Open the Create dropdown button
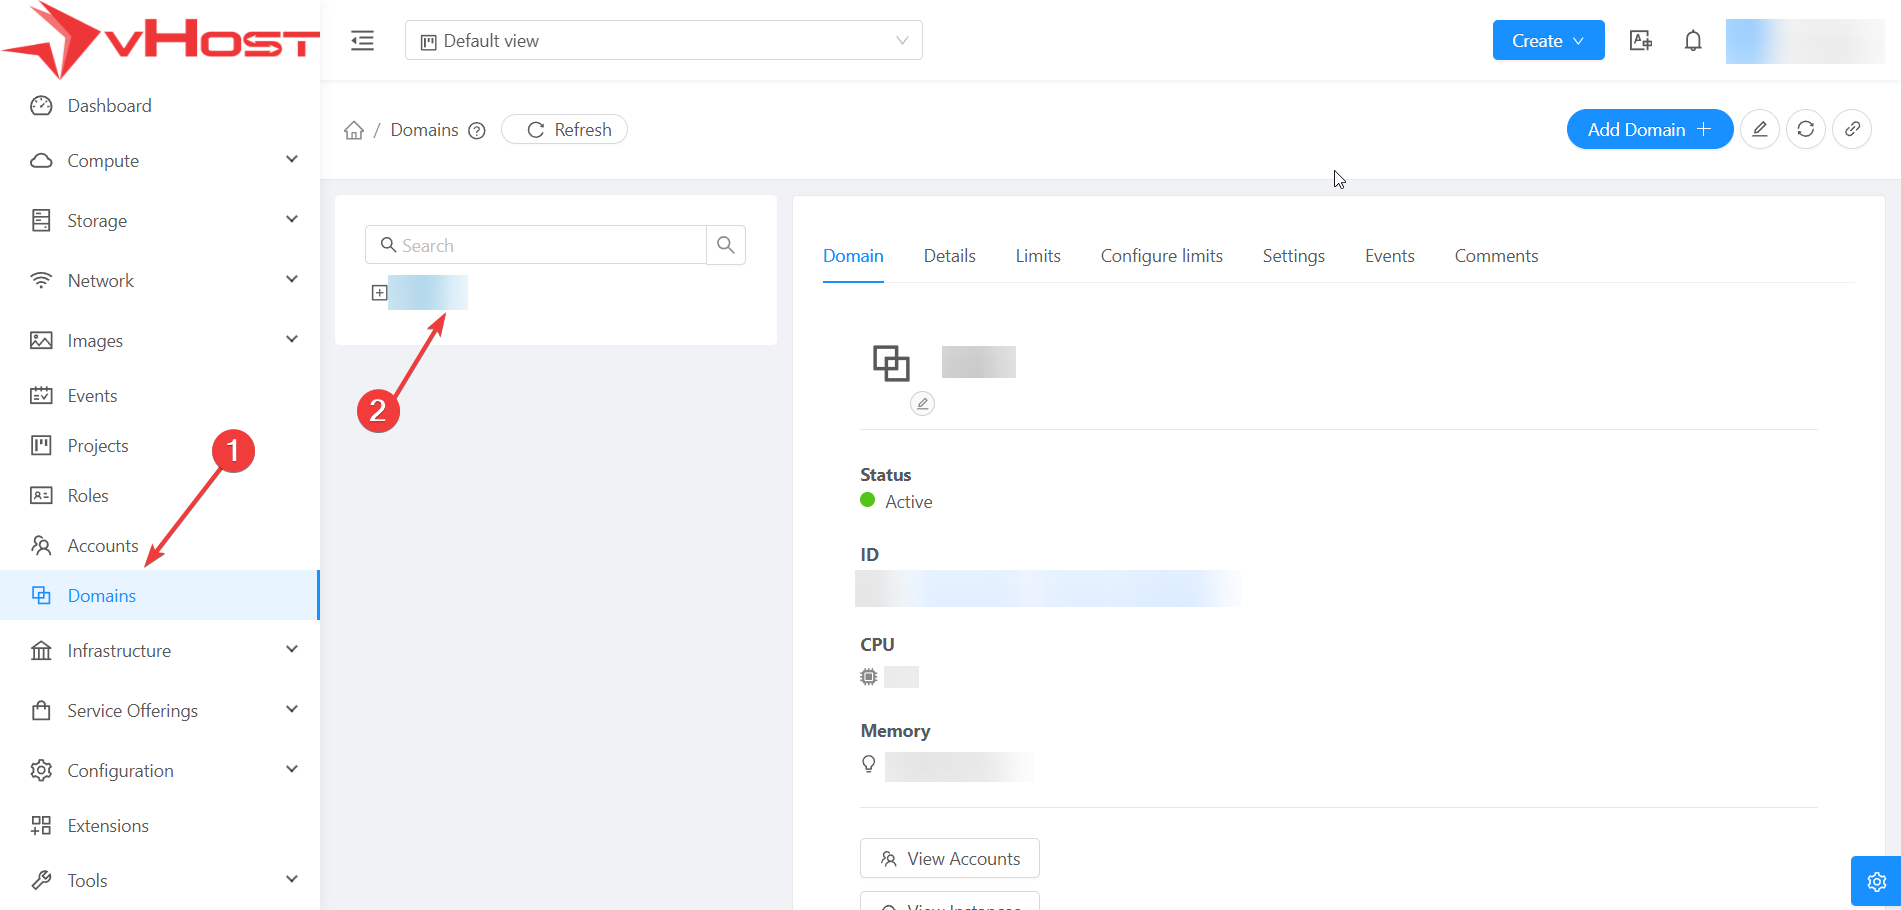Image resolution: width=1901 pixels, height=910 pixels. 1547,41
